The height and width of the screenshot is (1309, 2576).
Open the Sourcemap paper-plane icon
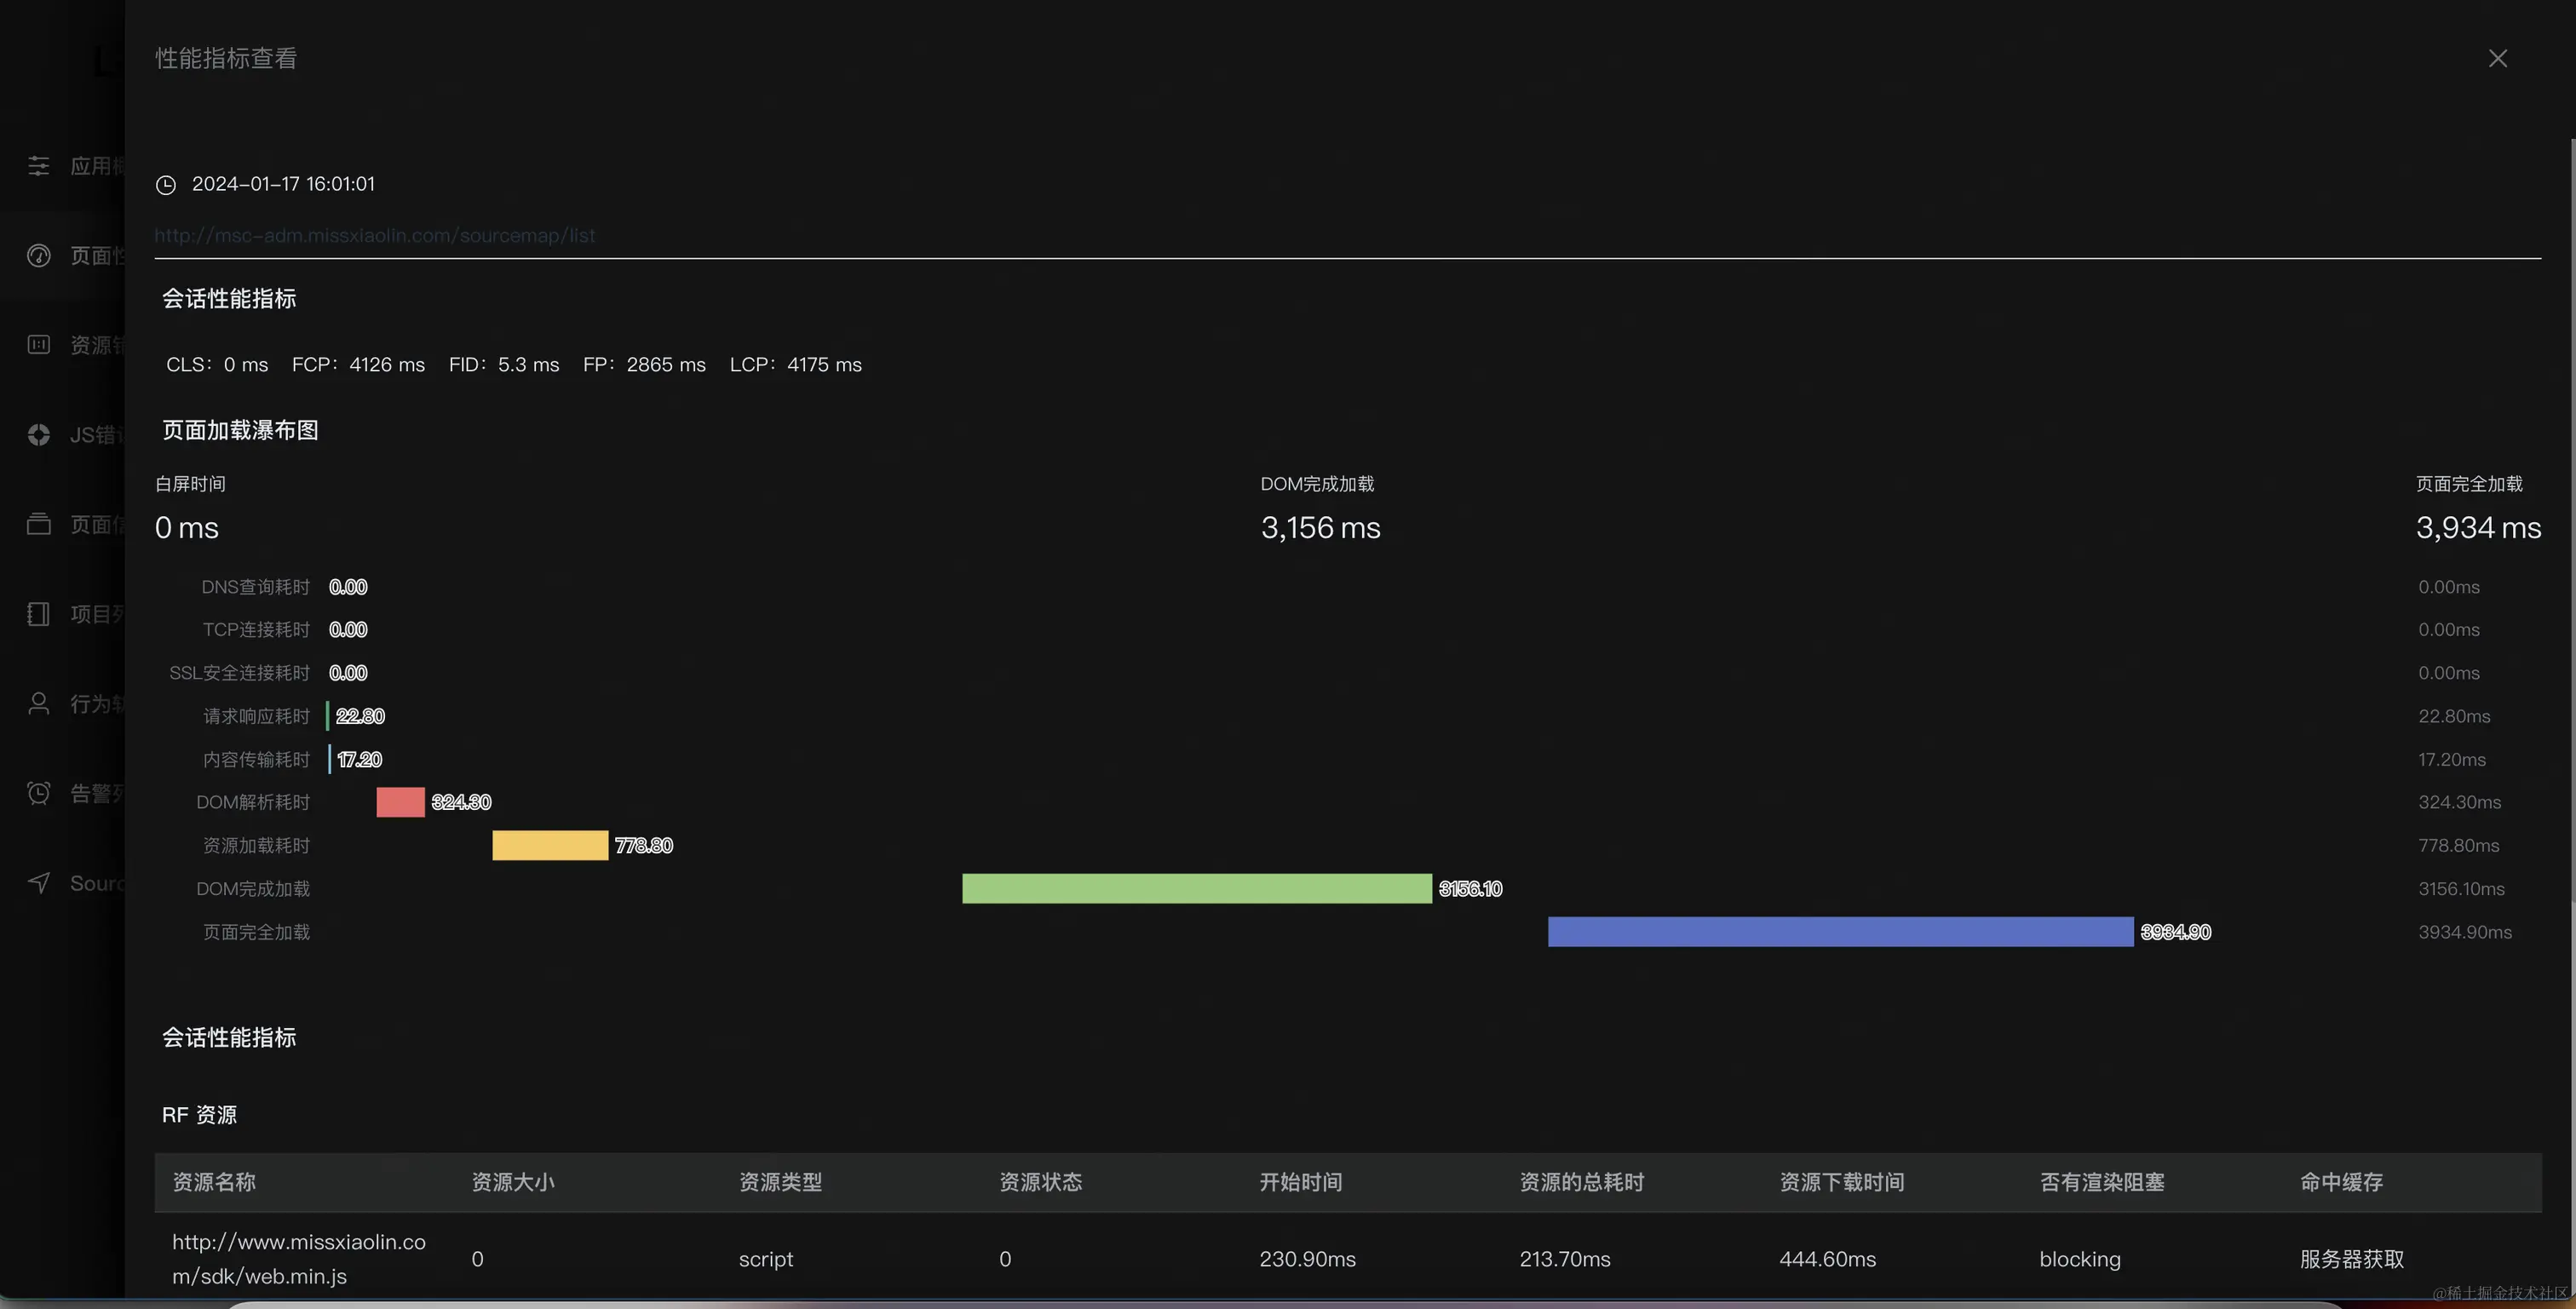(x=39, y=883)
